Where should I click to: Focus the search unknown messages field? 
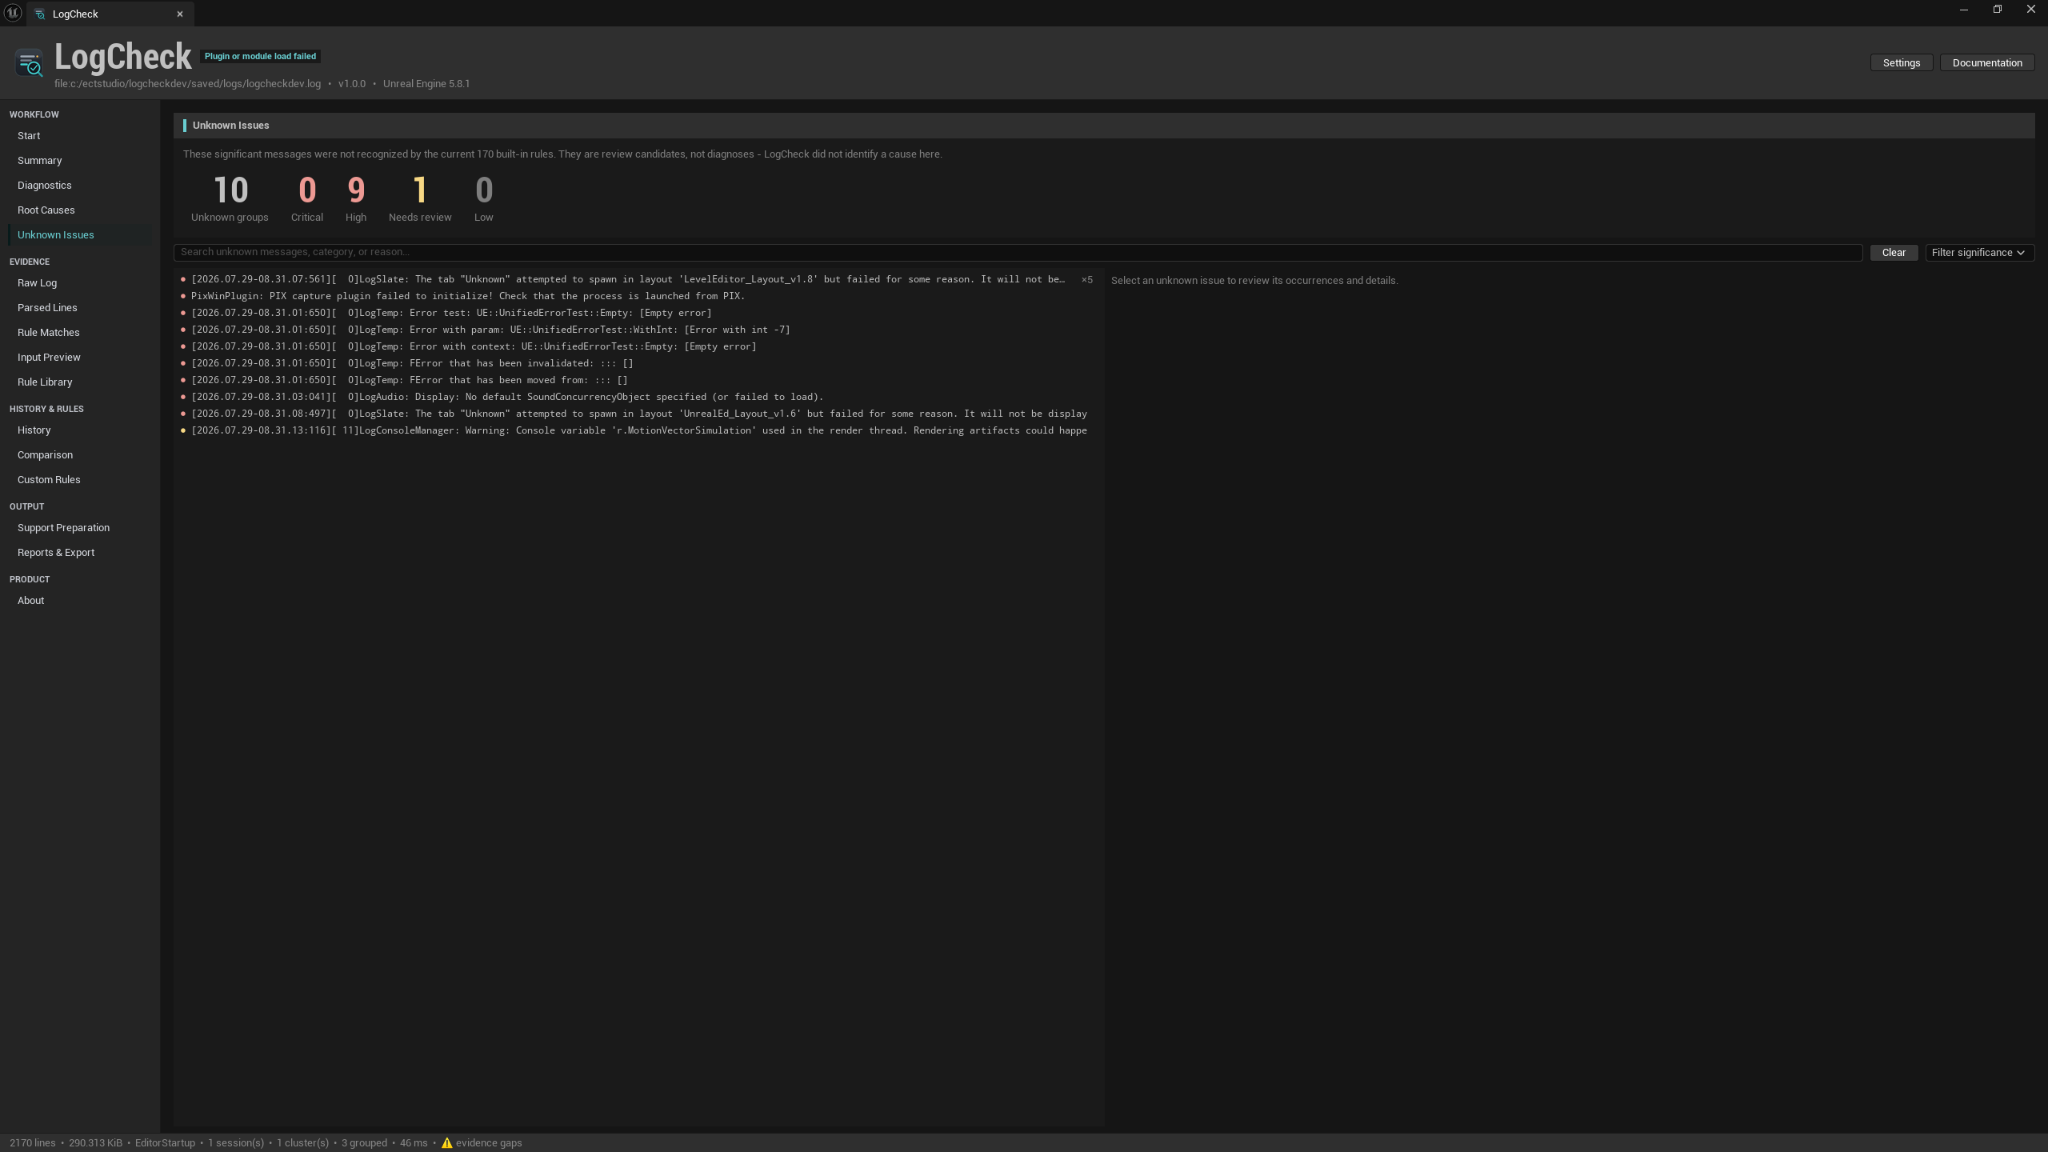pos(1017,252)
